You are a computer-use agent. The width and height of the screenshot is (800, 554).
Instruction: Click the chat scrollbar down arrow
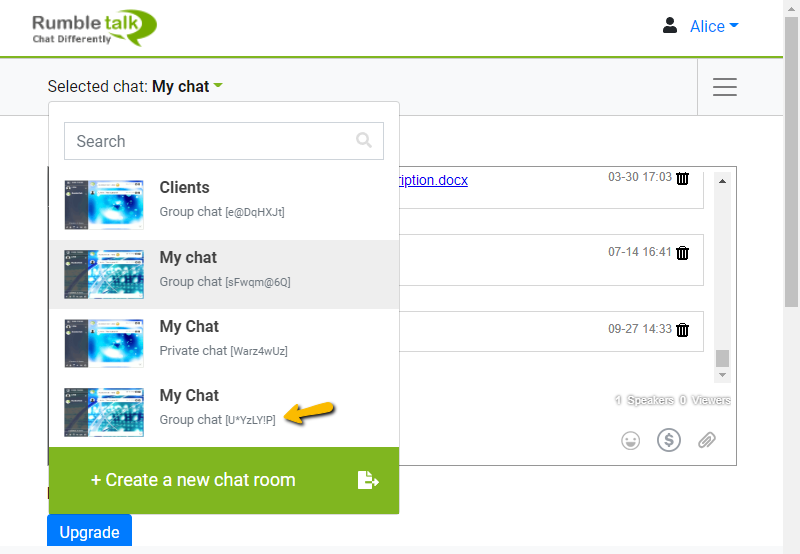coord(723,375)
